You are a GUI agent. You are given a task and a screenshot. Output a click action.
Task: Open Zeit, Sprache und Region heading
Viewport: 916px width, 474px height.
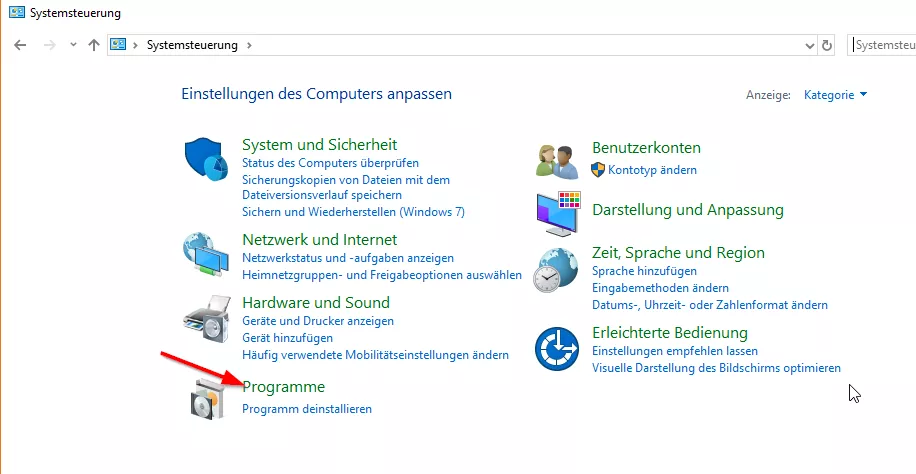678,253
